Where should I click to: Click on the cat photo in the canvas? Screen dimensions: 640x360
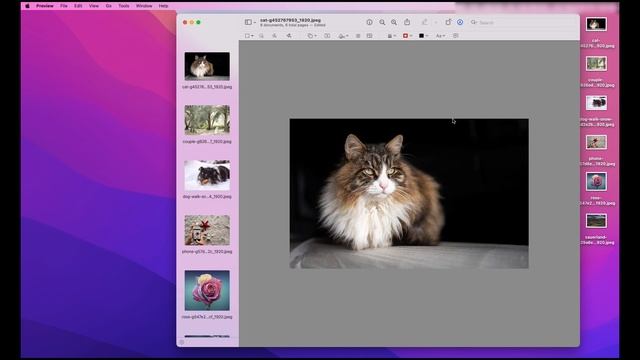(409, 193)
